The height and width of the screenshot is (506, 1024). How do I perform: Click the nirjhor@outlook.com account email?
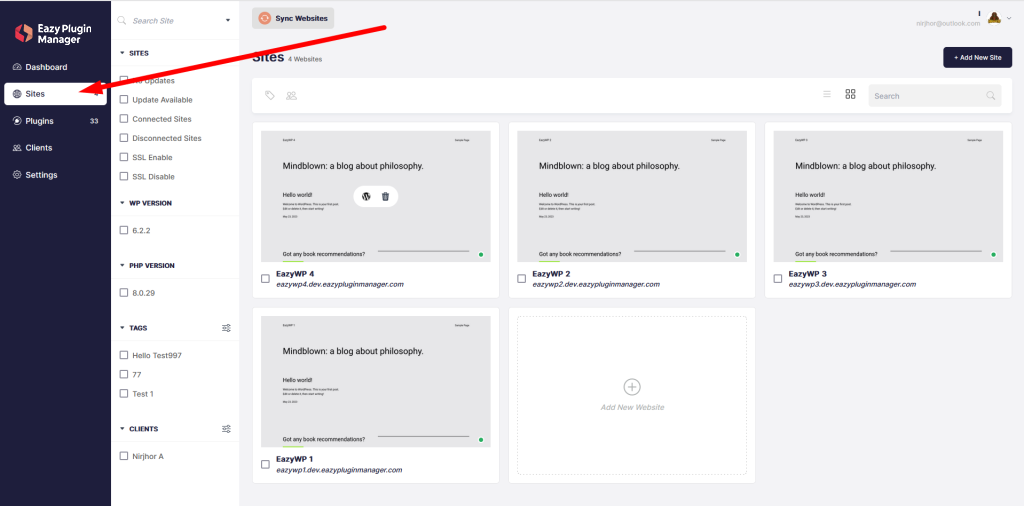point(948,24)
